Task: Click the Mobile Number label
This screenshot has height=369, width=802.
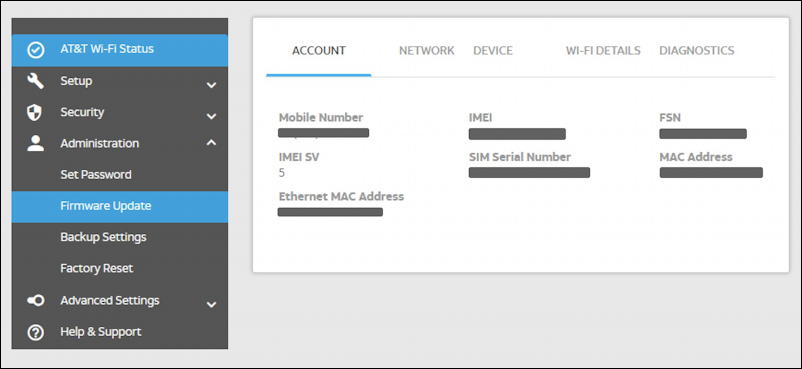Action: click(321, 117)
